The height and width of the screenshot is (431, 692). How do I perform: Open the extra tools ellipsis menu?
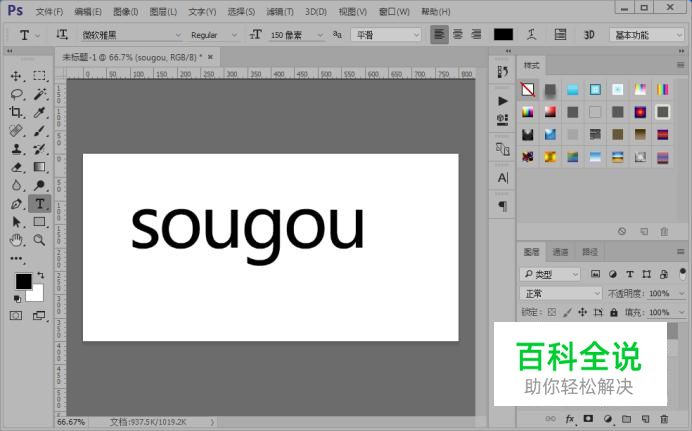(x=16, y=259)
